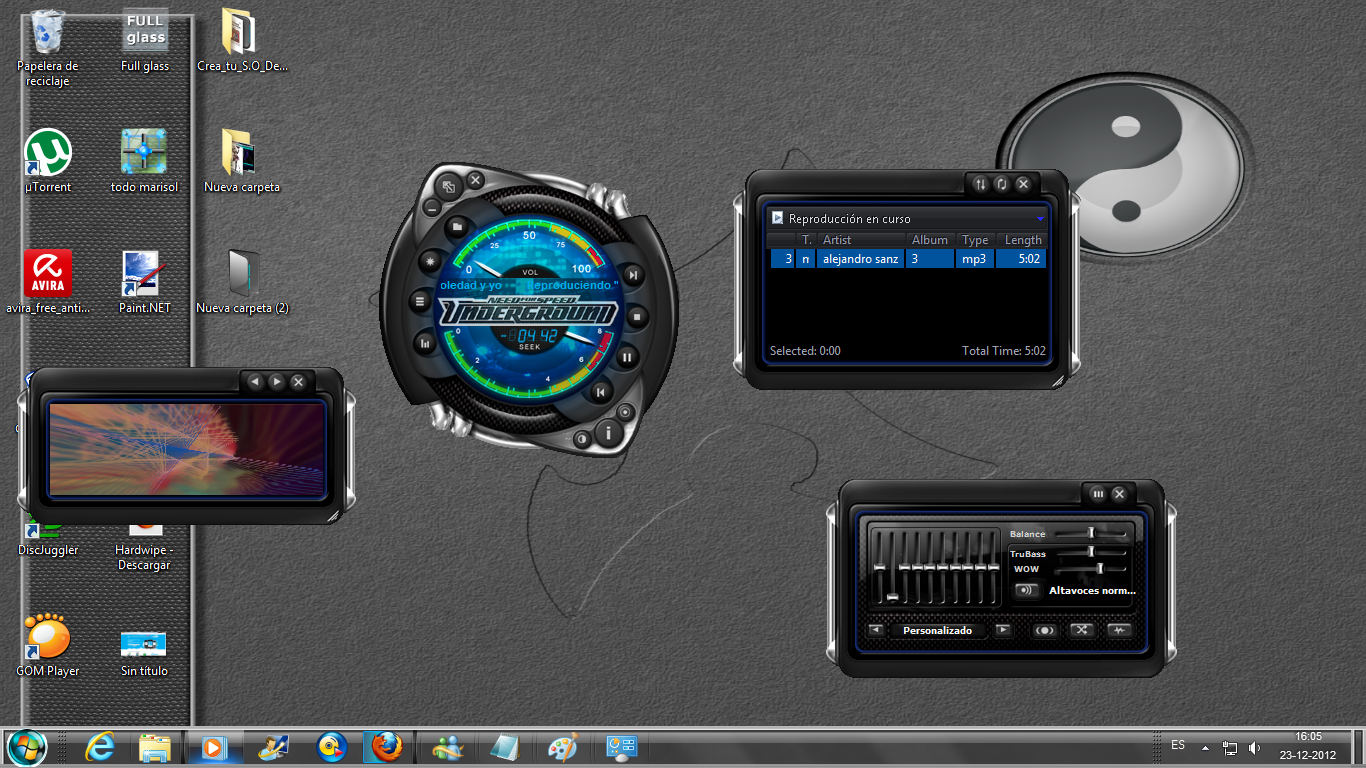Go to previous preset before Personalizado
The height and width of the screenshot is (768, 1366).
point(876,630)
